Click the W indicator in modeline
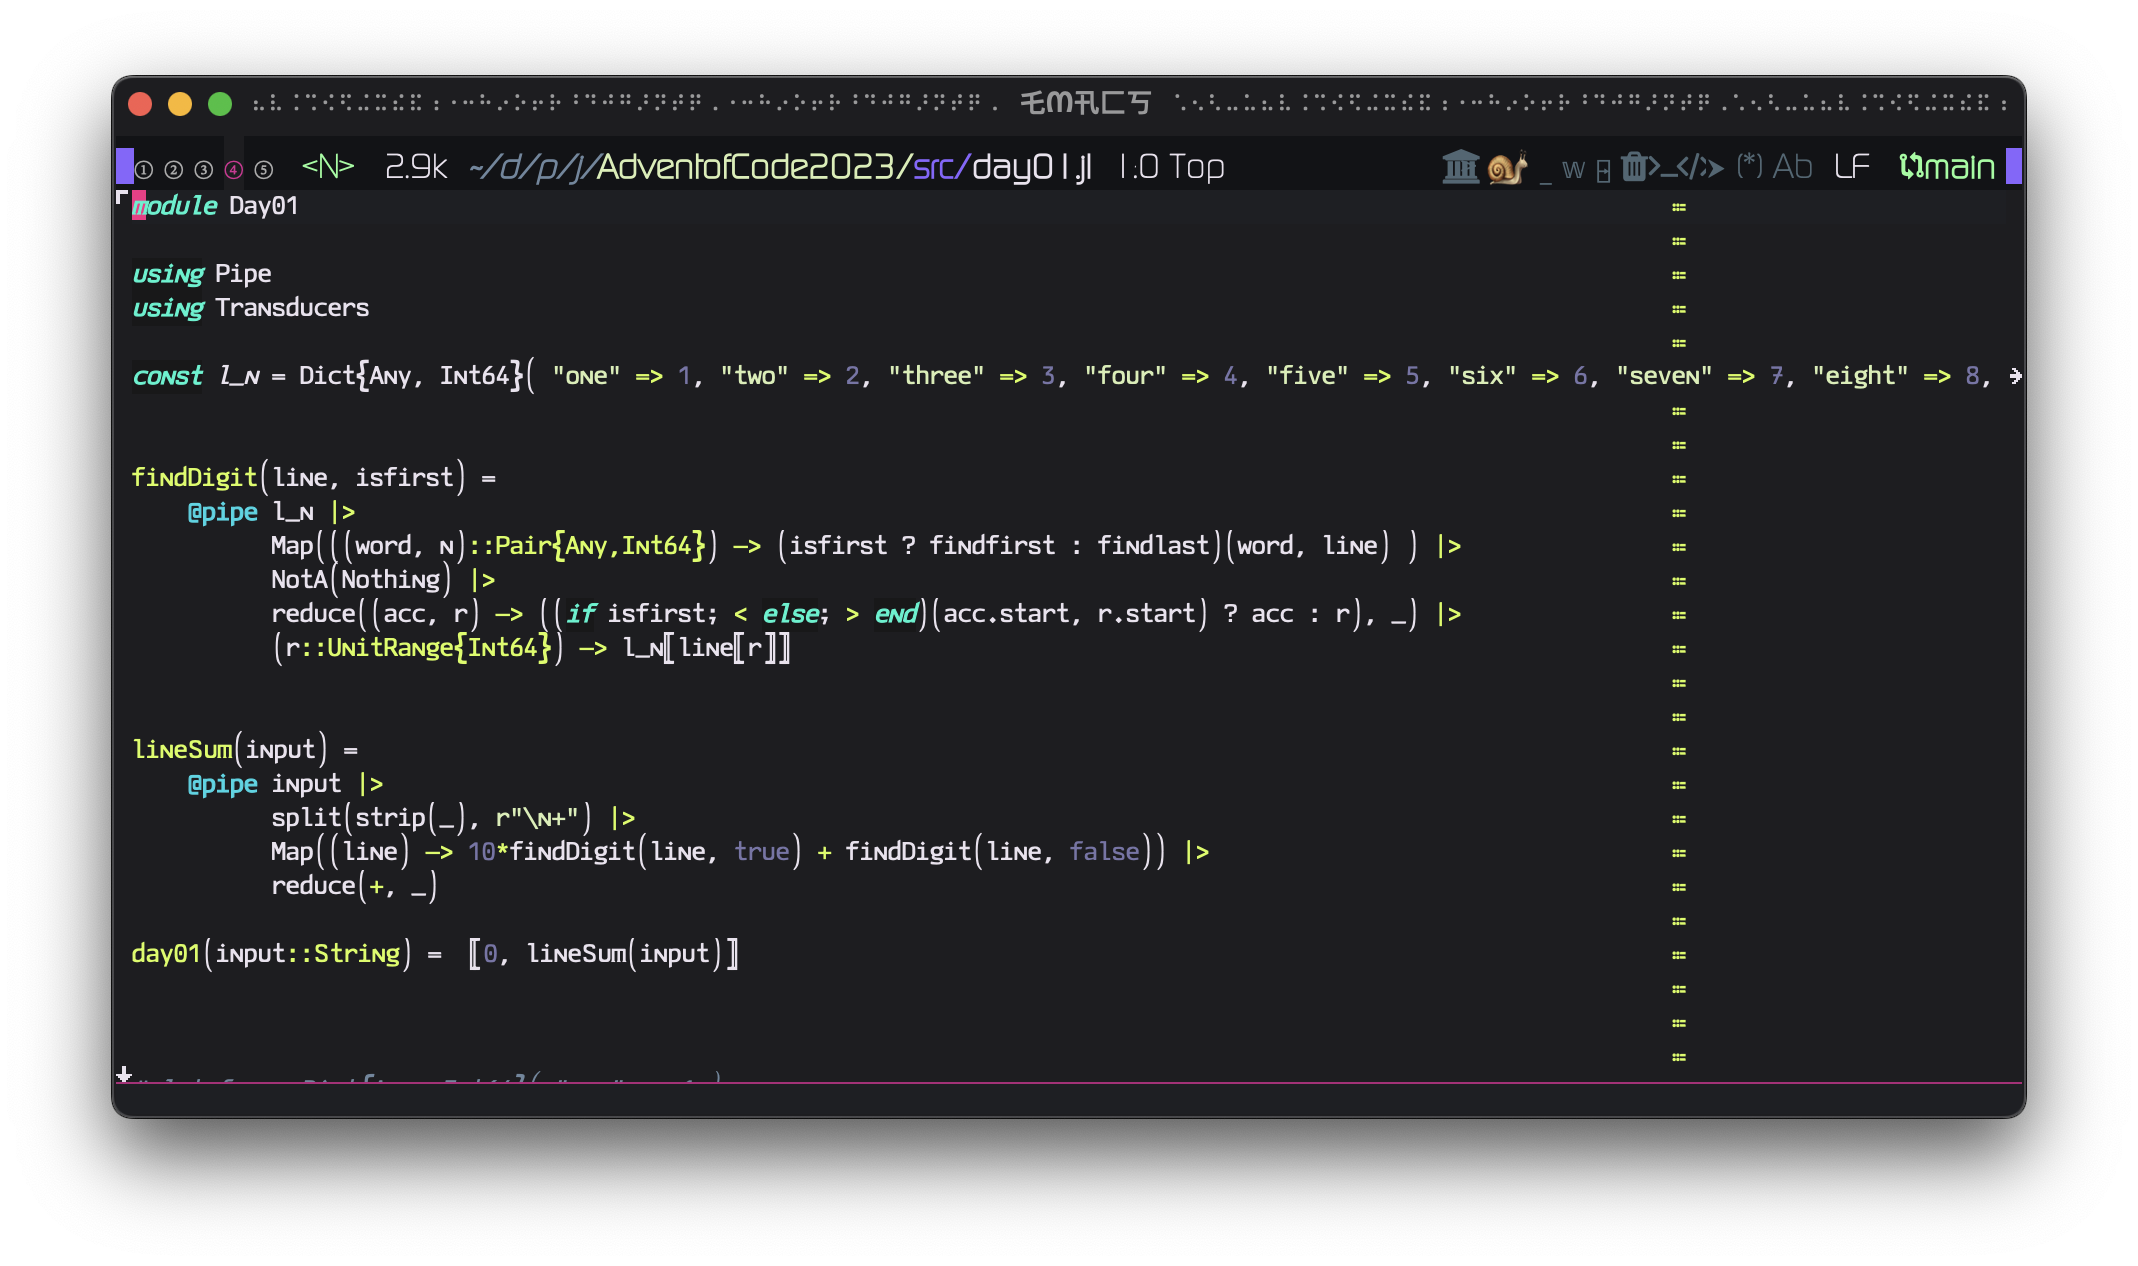Viewport: 2138px width, 1266px height. coord(1573,169)
